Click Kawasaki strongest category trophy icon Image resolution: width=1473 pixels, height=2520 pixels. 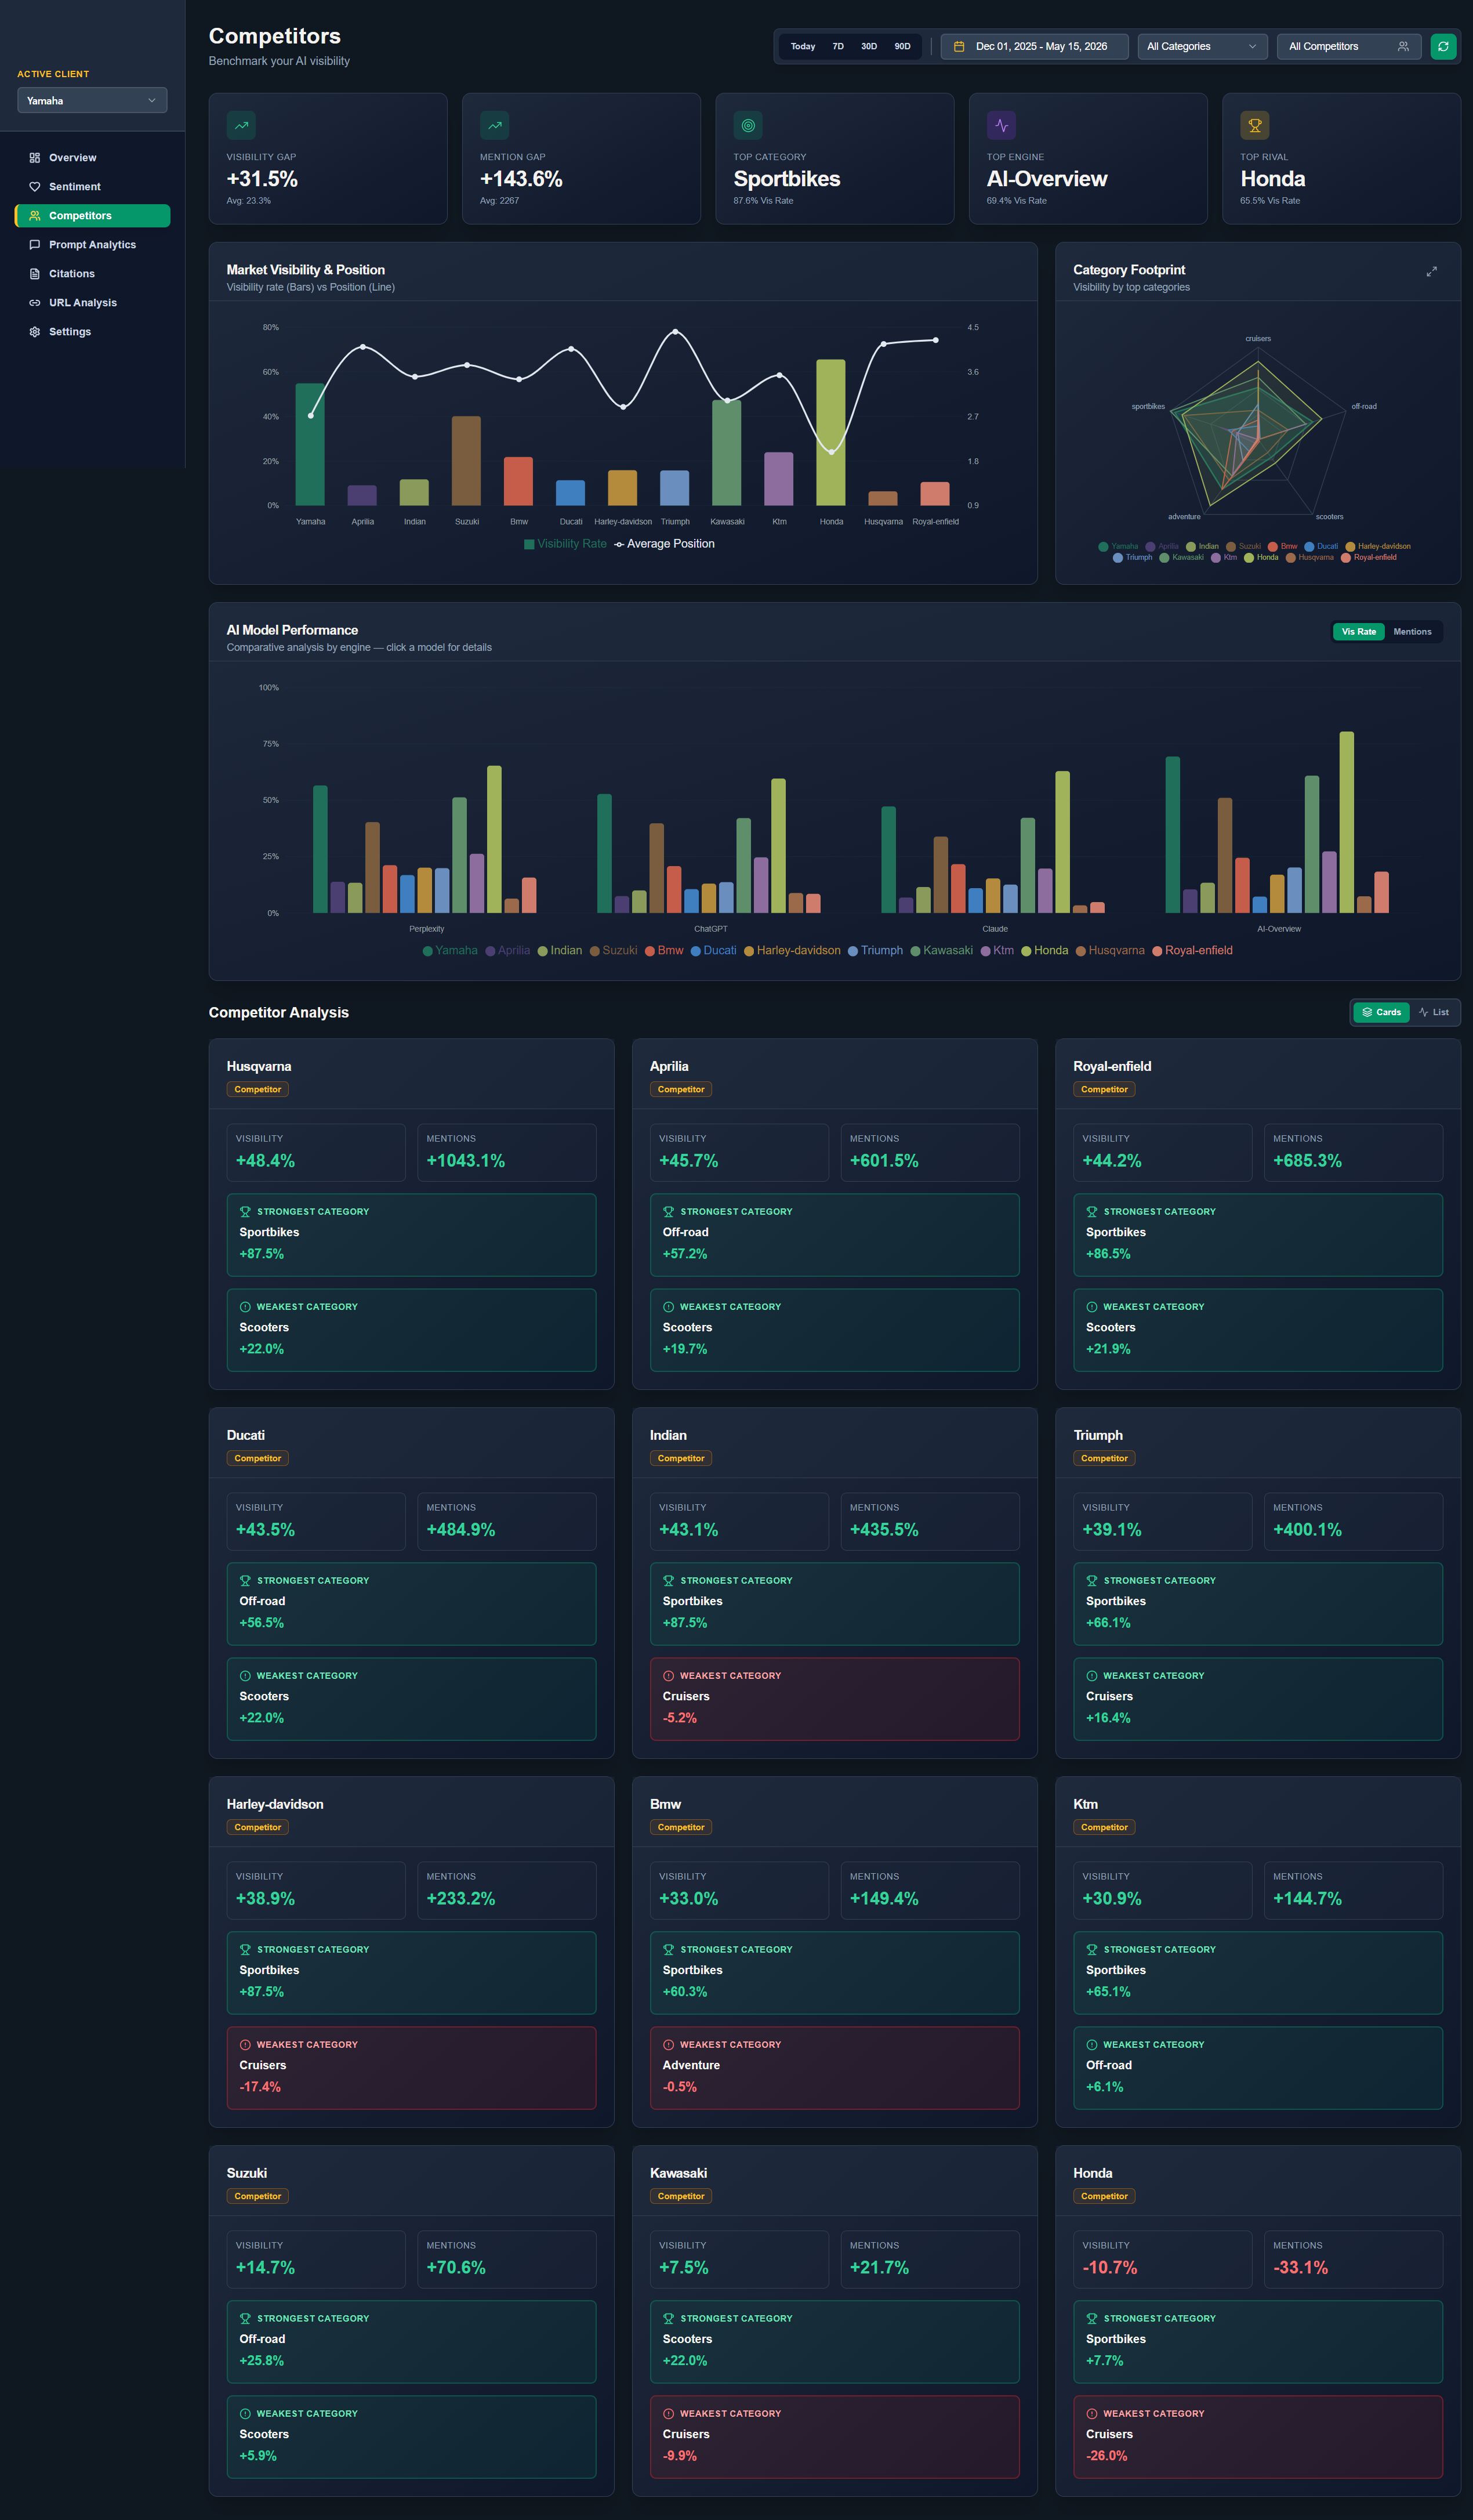tap(668, 2319)
